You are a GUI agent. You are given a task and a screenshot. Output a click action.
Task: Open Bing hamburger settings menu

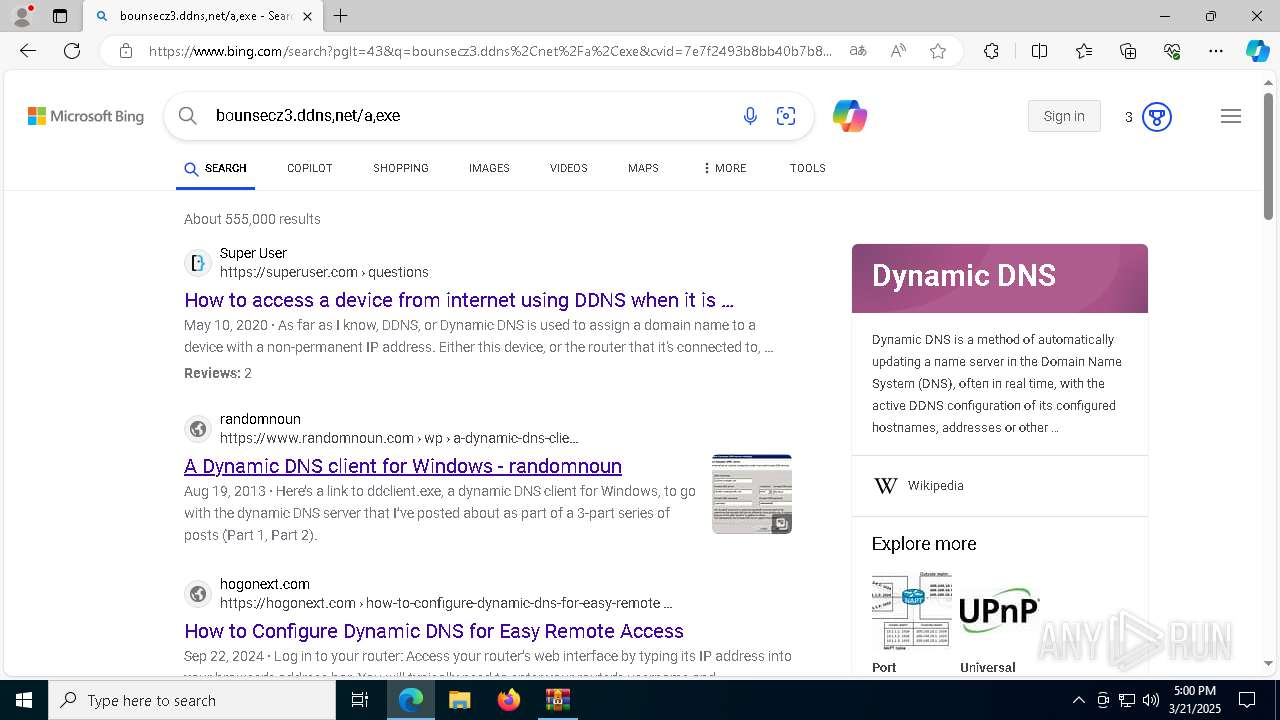pyautogui.click(x=1231, y=117)
